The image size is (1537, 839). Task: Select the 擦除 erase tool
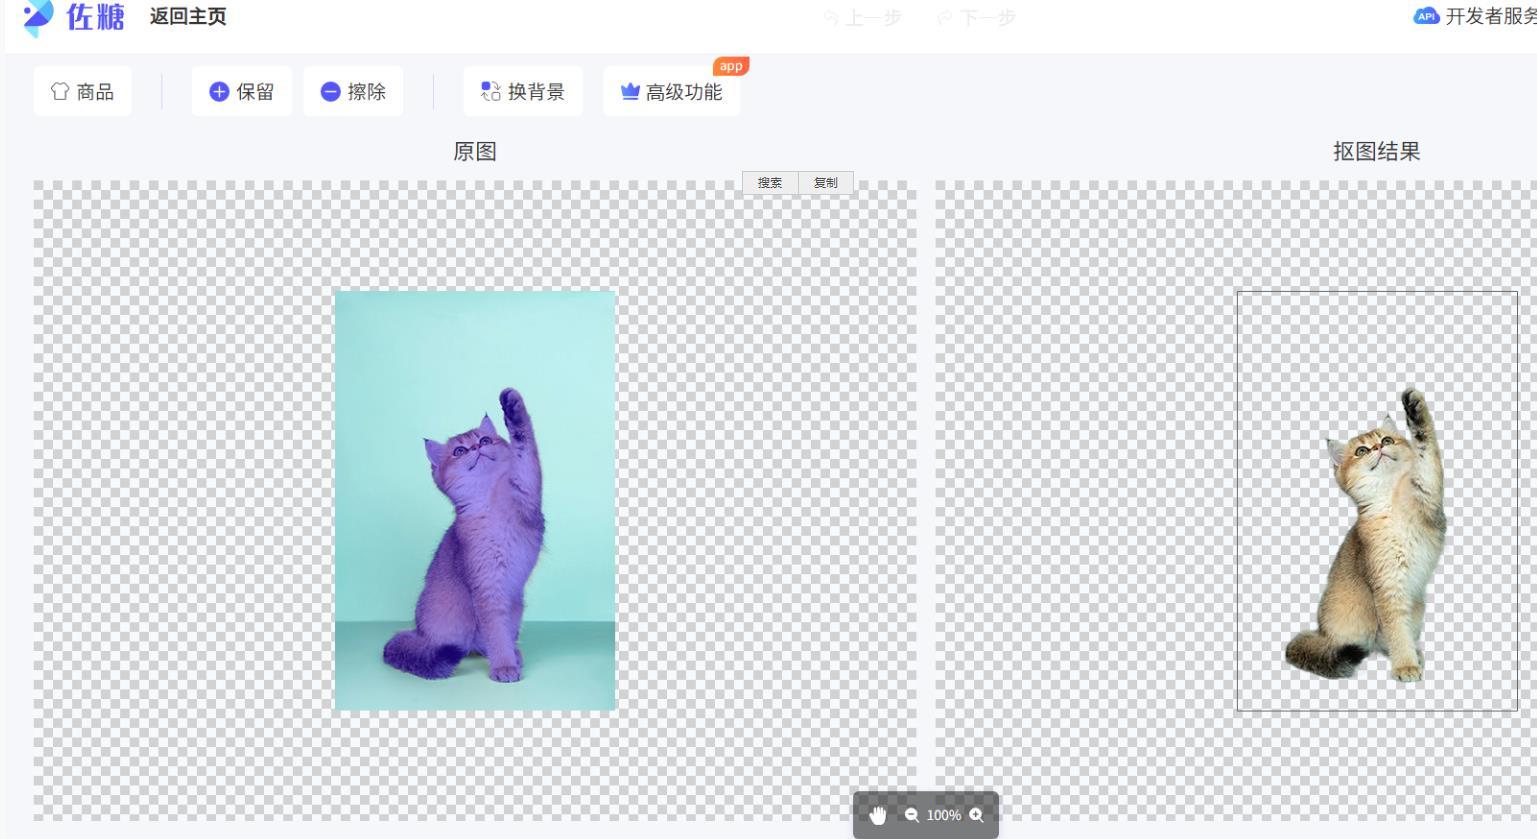pyautogui.click(x=353, y=91)
